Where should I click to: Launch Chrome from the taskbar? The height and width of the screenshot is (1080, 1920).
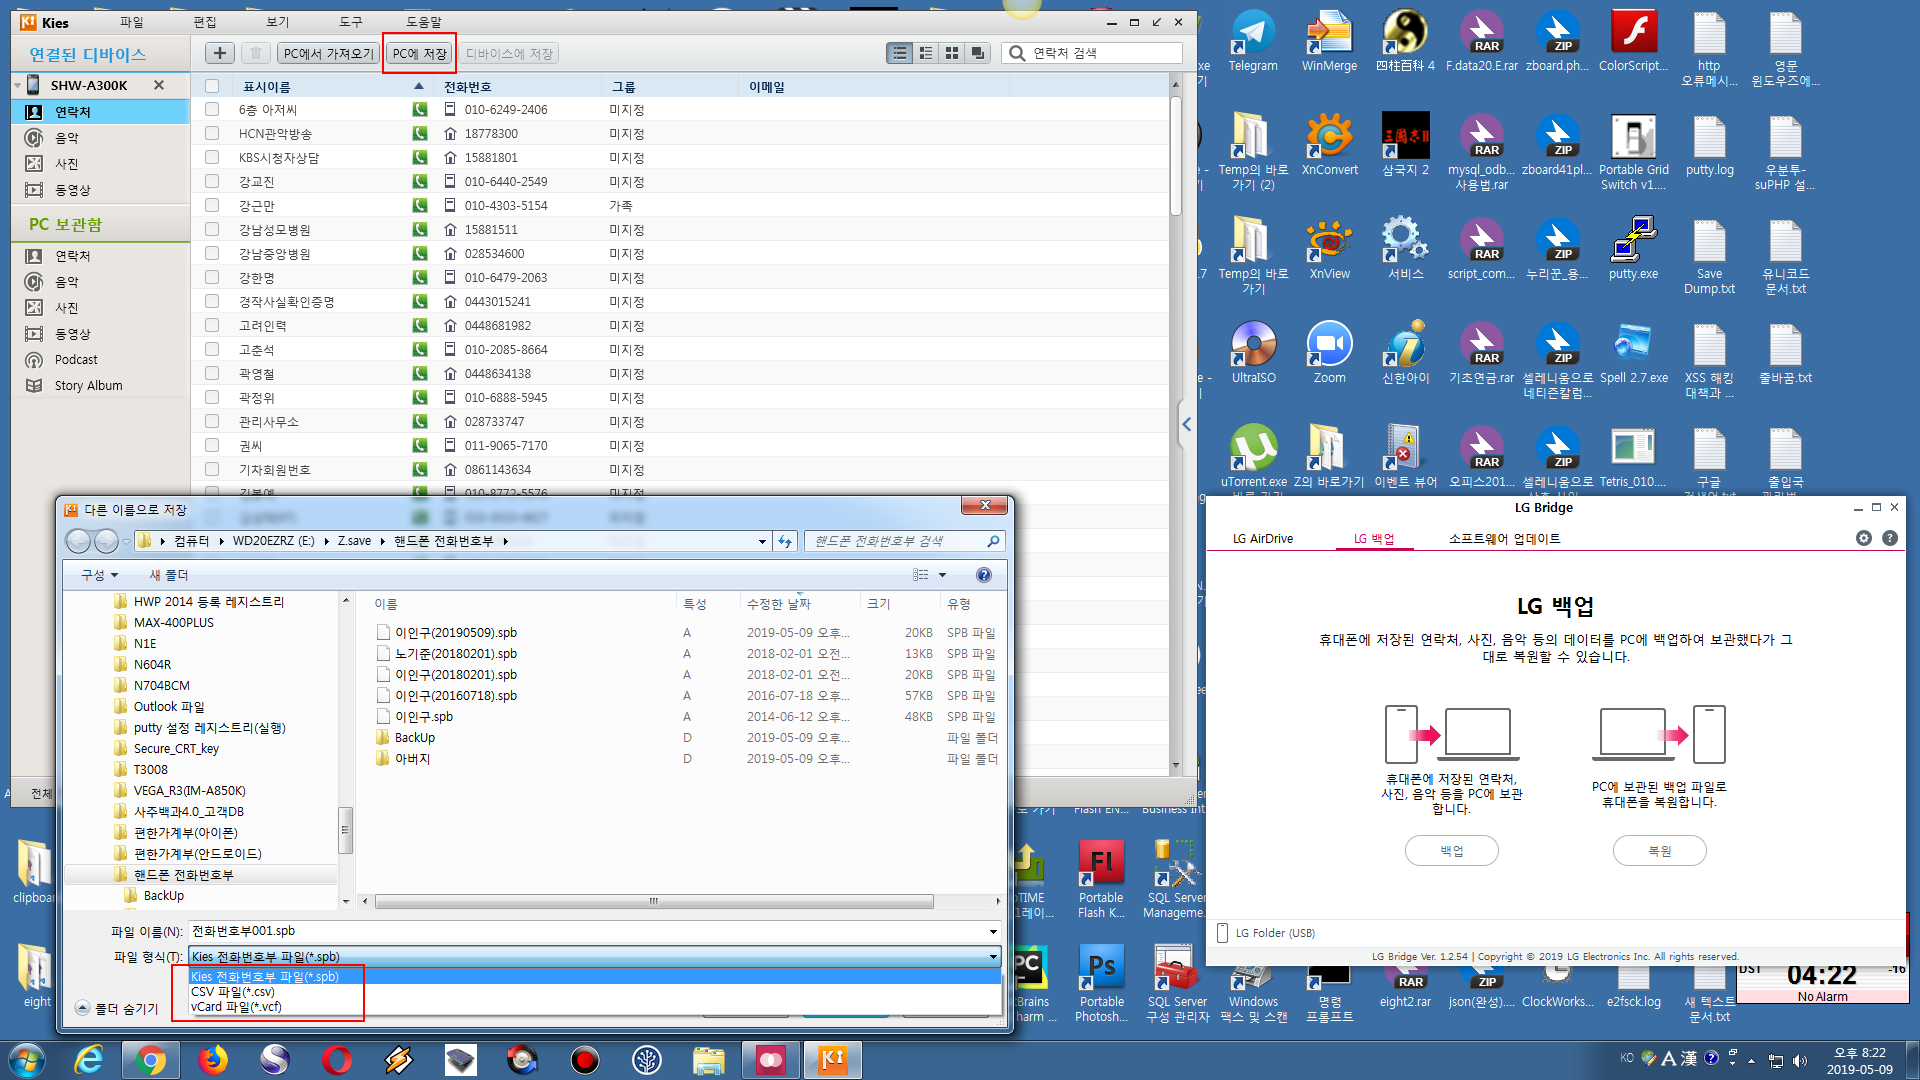click(x=151, y=1060)
